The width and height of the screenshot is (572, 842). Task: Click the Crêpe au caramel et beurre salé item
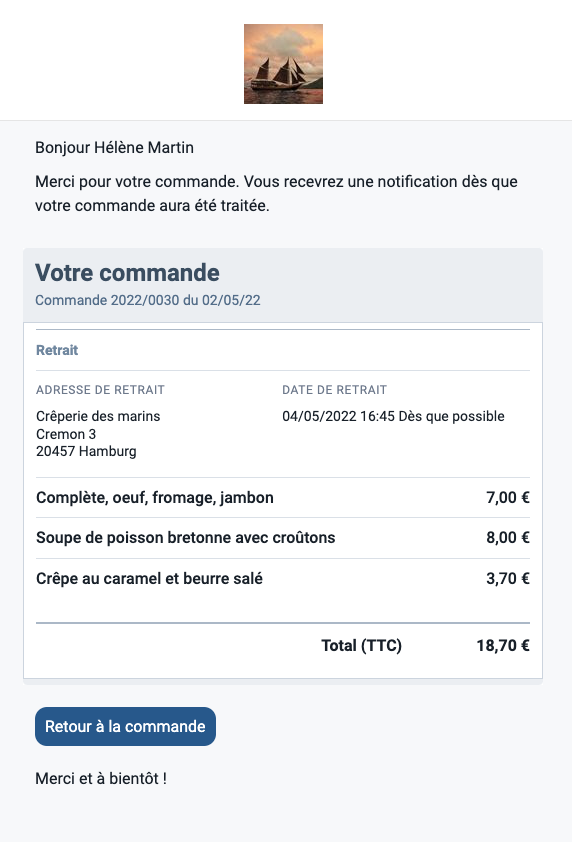149,578
